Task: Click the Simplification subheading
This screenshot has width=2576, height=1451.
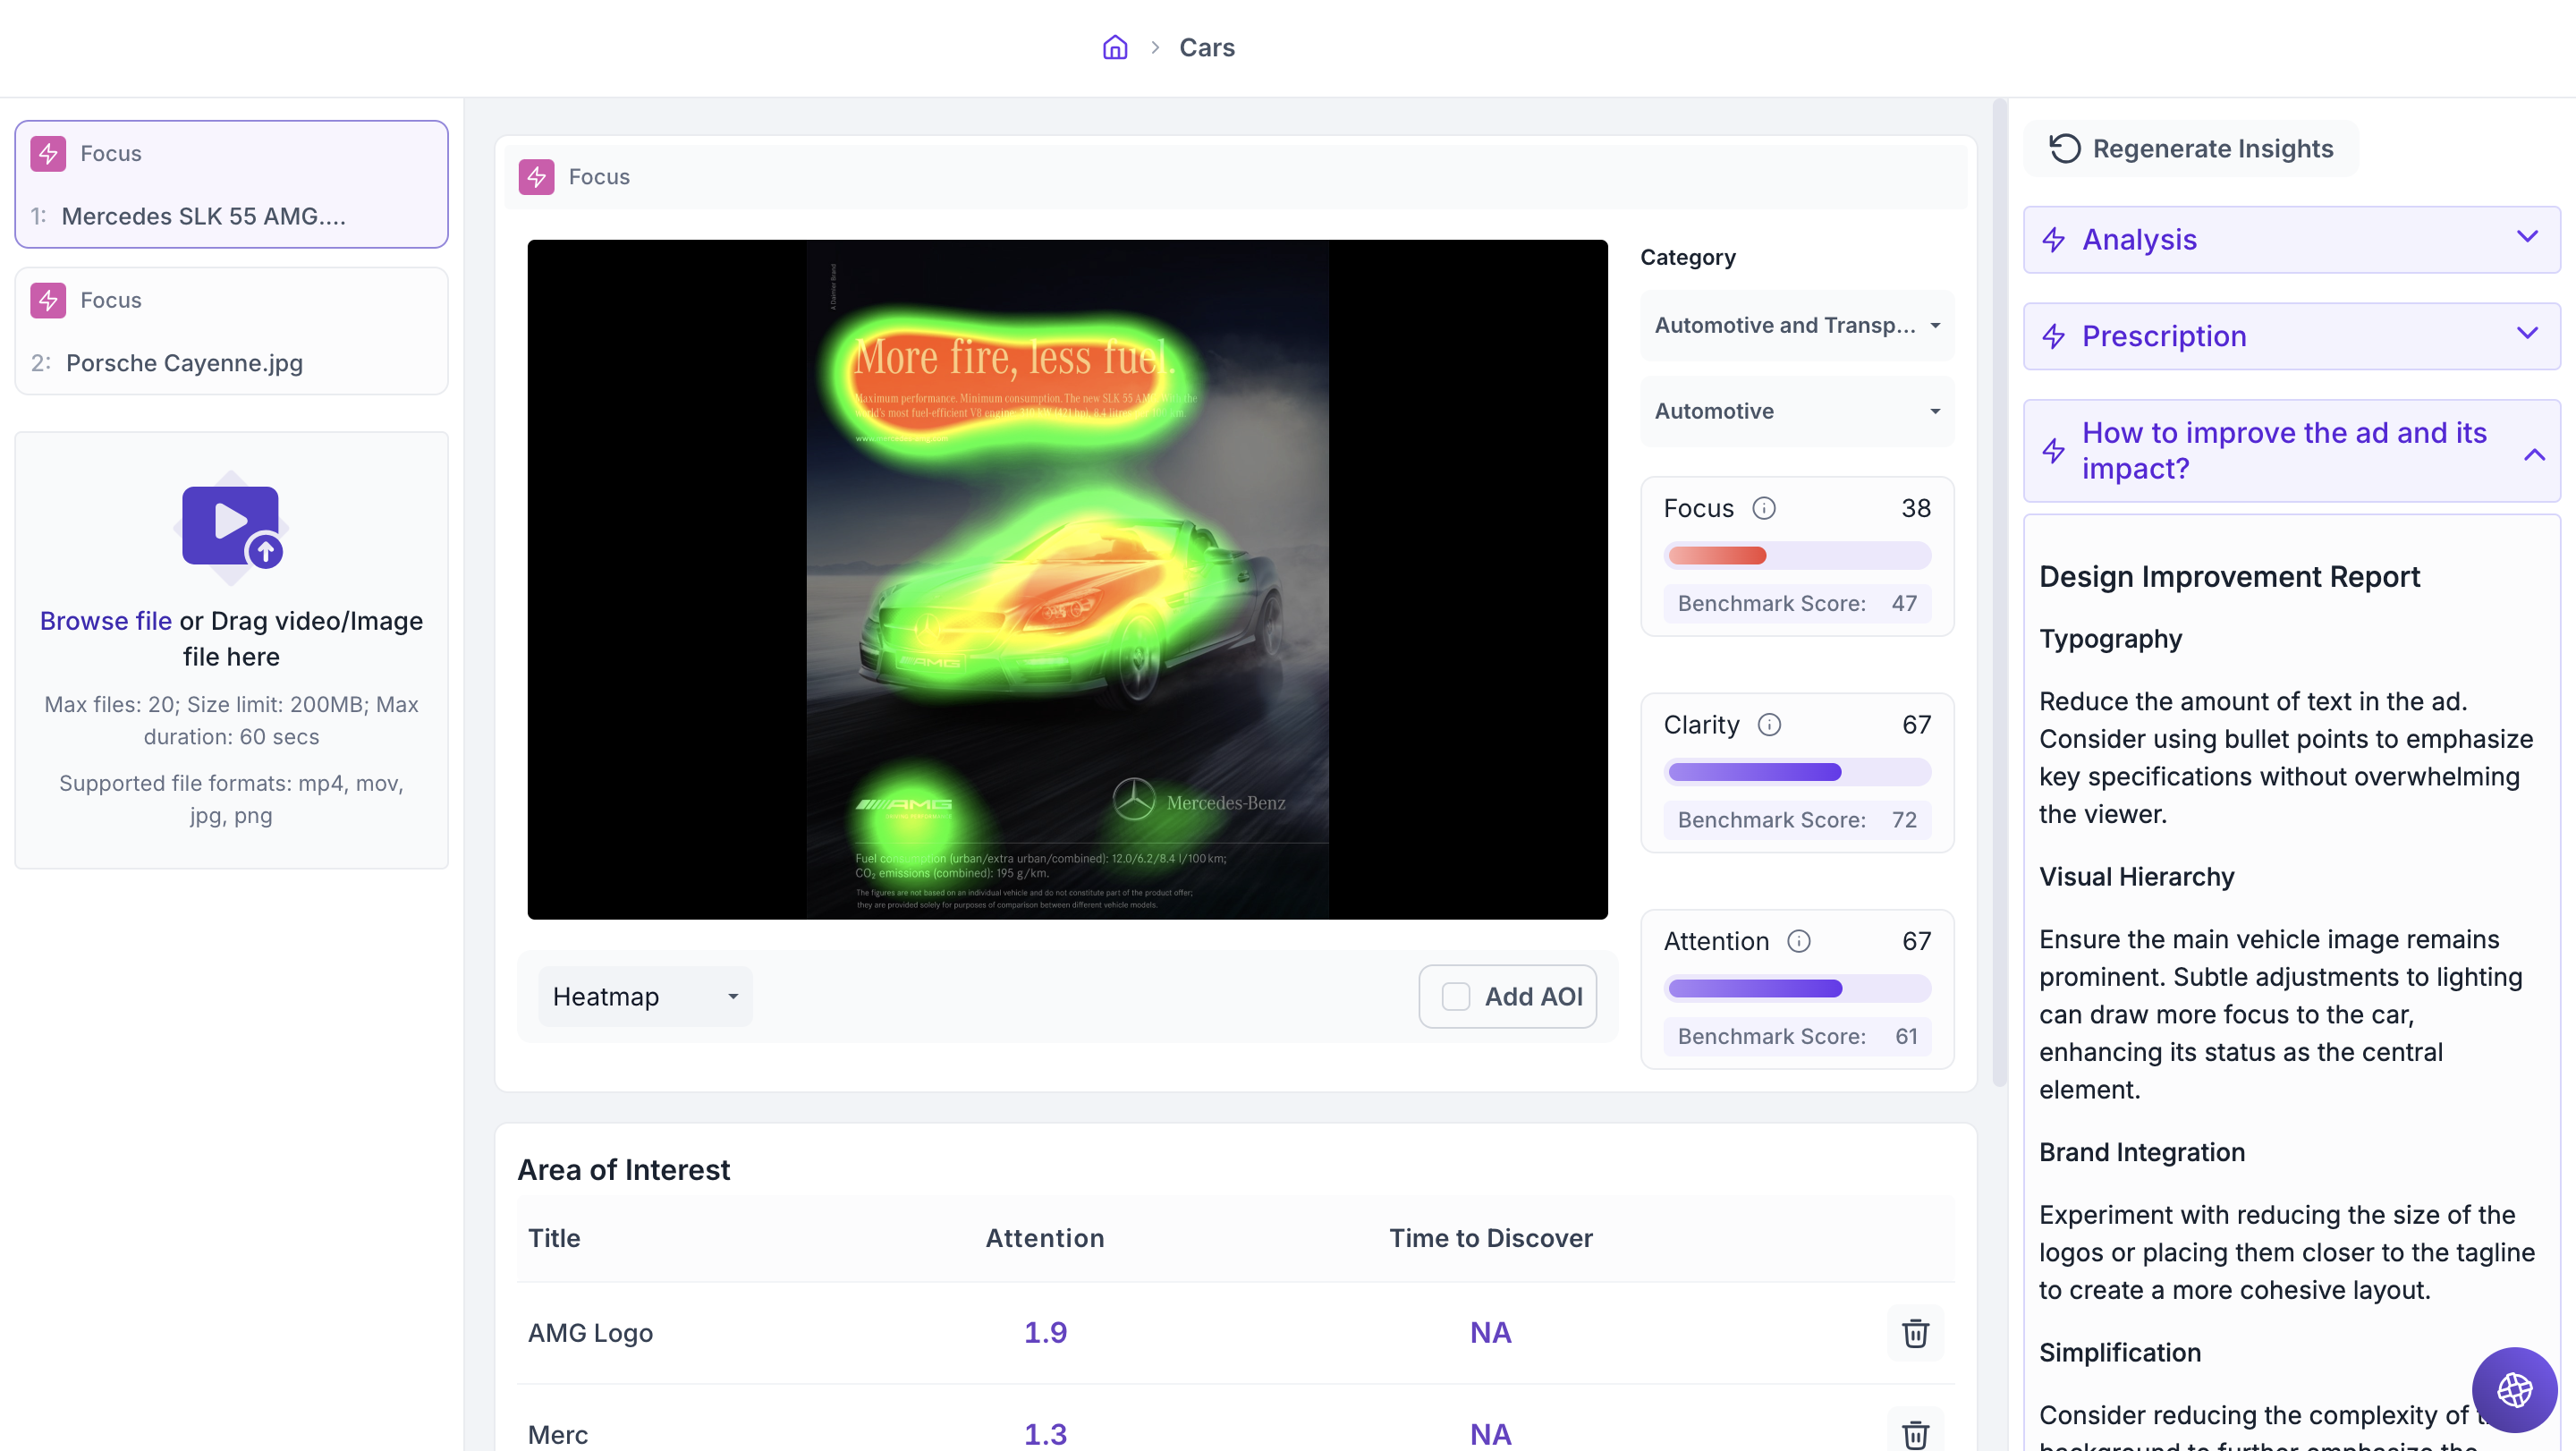Action: coord(2120,1352)
